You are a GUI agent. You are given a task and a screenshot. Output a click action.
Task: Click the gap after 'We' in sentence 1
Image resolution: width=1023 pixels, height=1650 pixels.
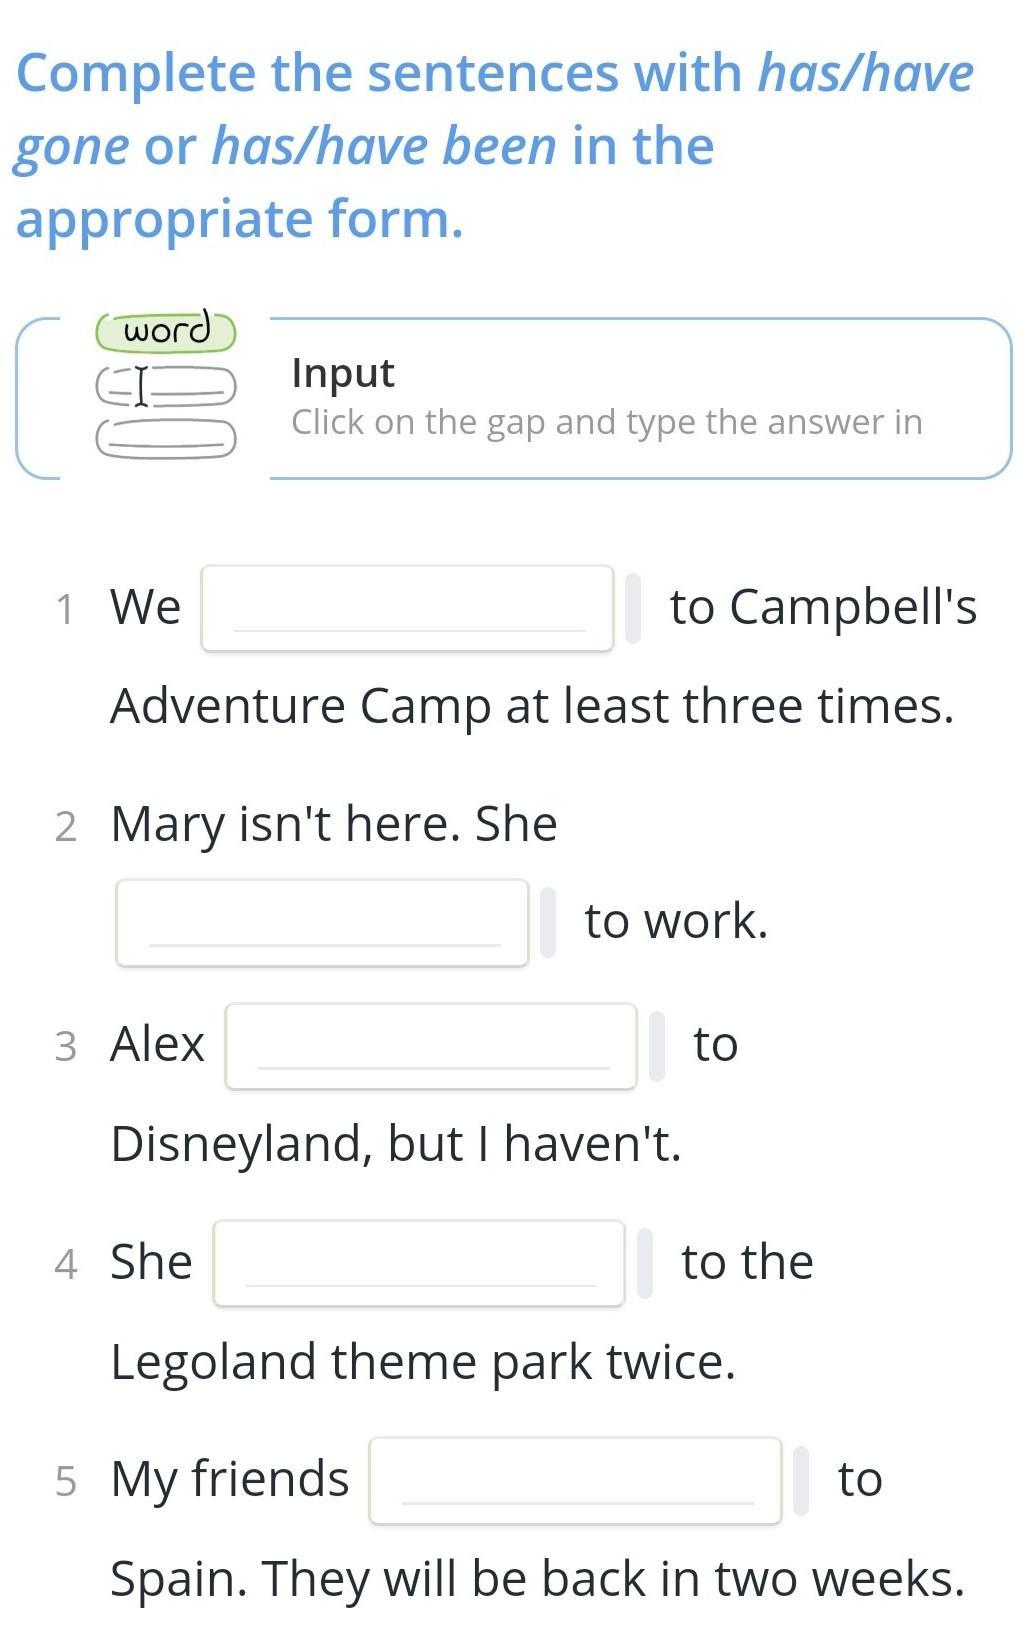[x=407, y=608]
